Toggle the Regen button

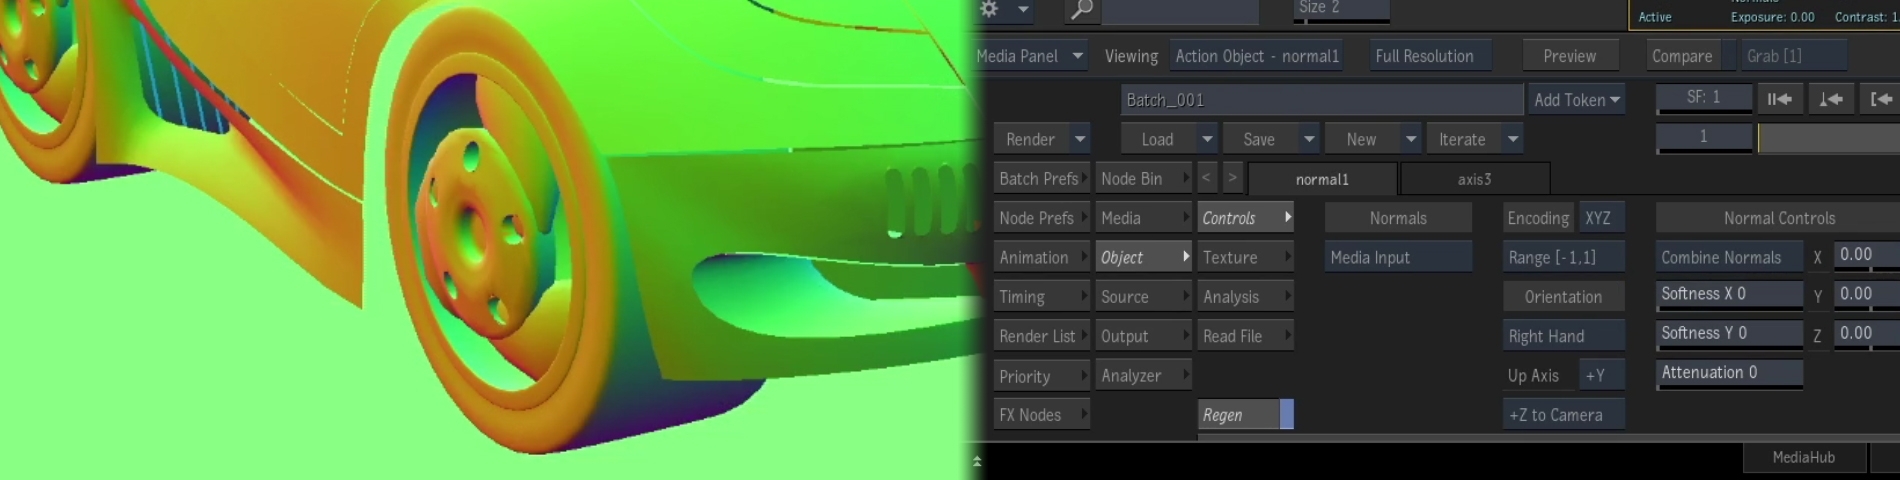[x=1245, y=414]
